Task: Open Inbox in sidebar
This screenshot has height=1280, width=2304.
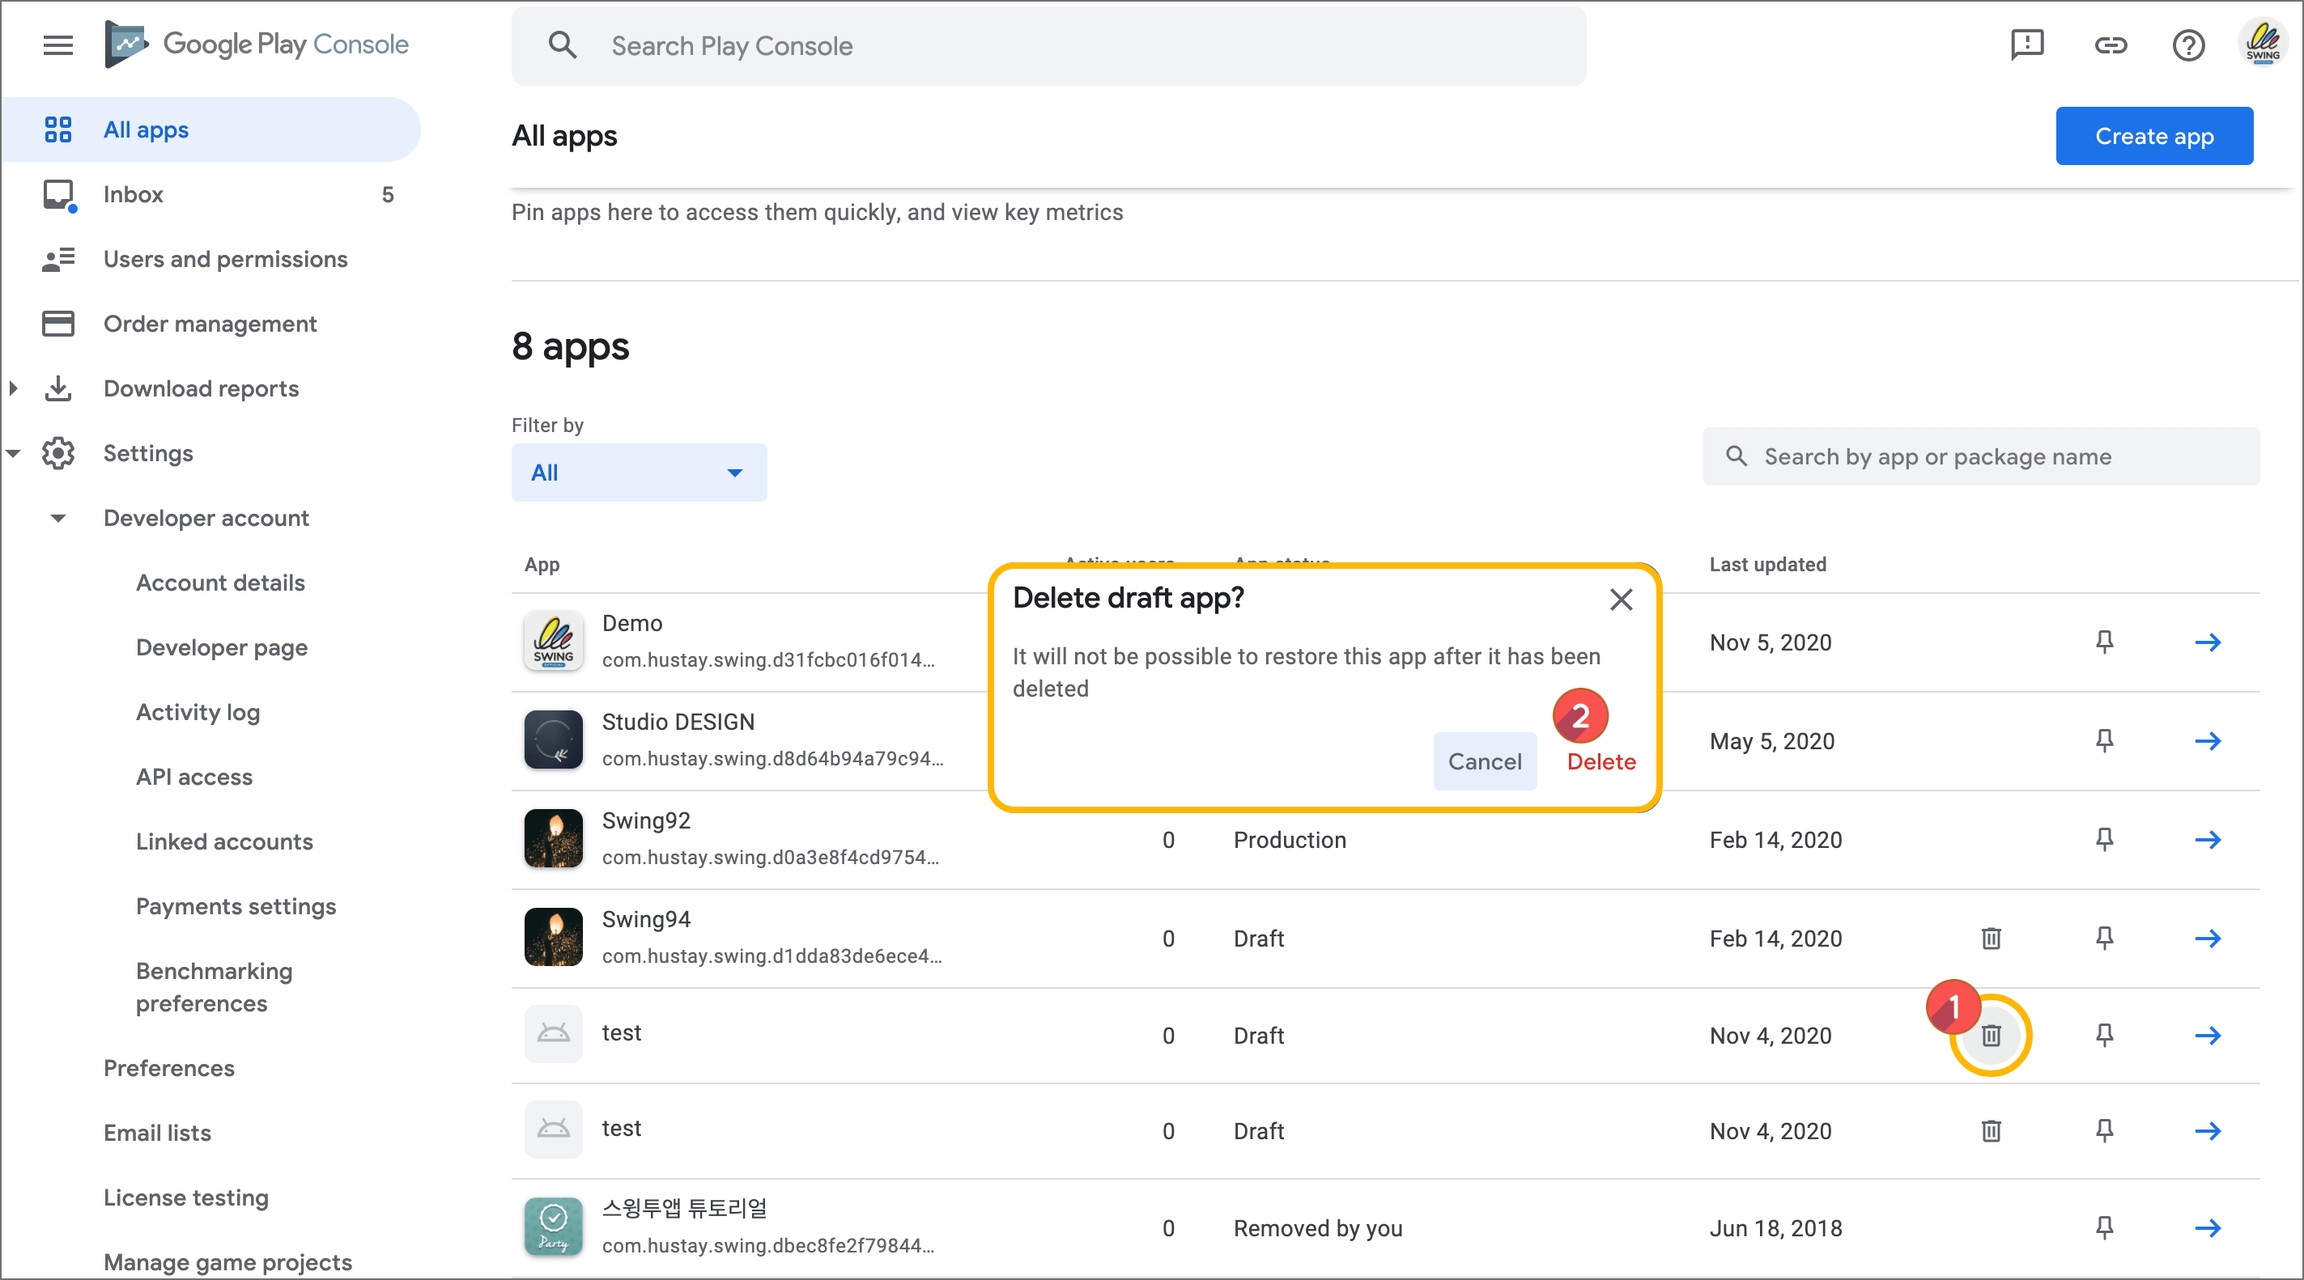Action: [x=133, y=195]
